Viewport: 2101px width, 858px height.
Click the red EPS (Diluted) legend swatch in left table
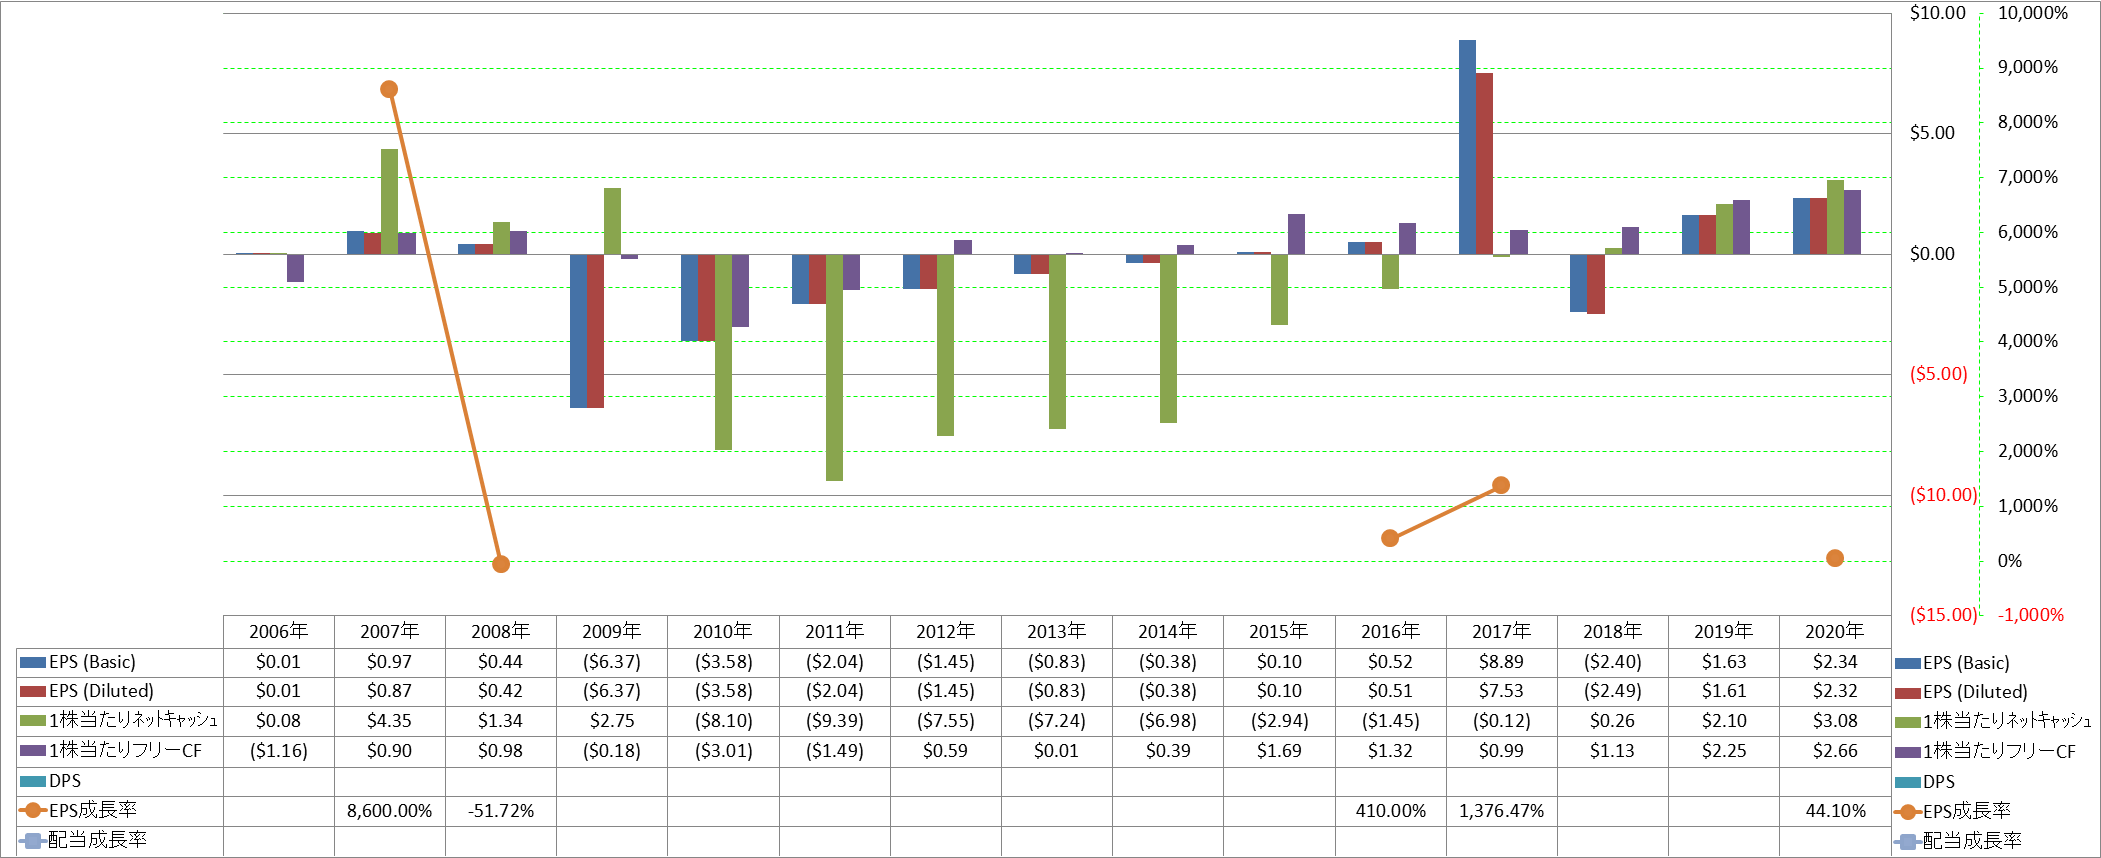[x=33, y=691]
